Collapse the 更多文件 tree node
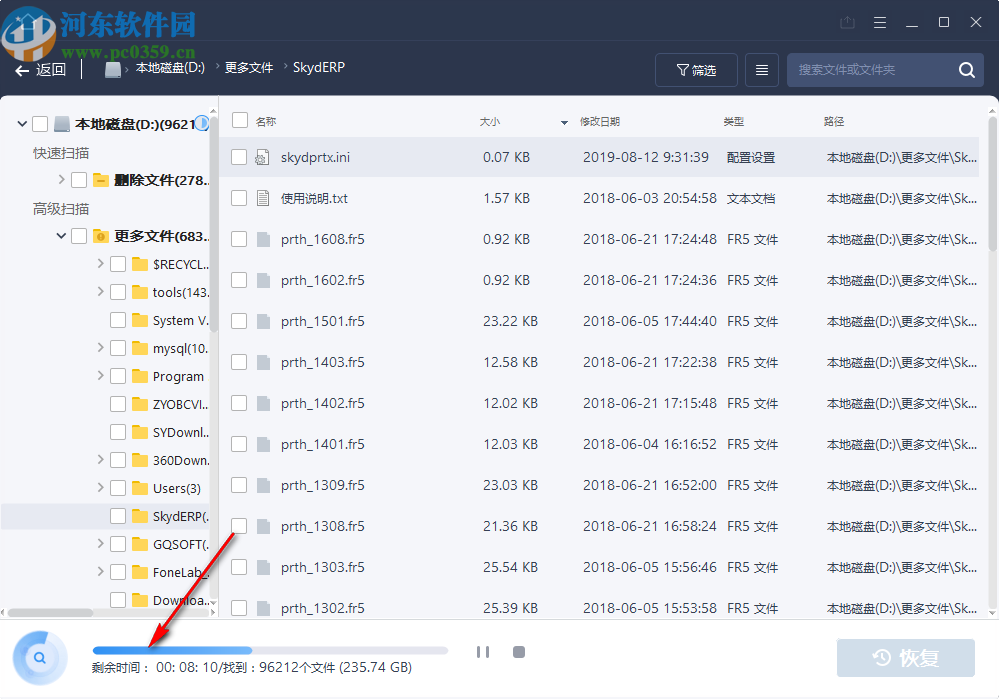This screenshot has width=999, height=699. [x=60, y=235]
